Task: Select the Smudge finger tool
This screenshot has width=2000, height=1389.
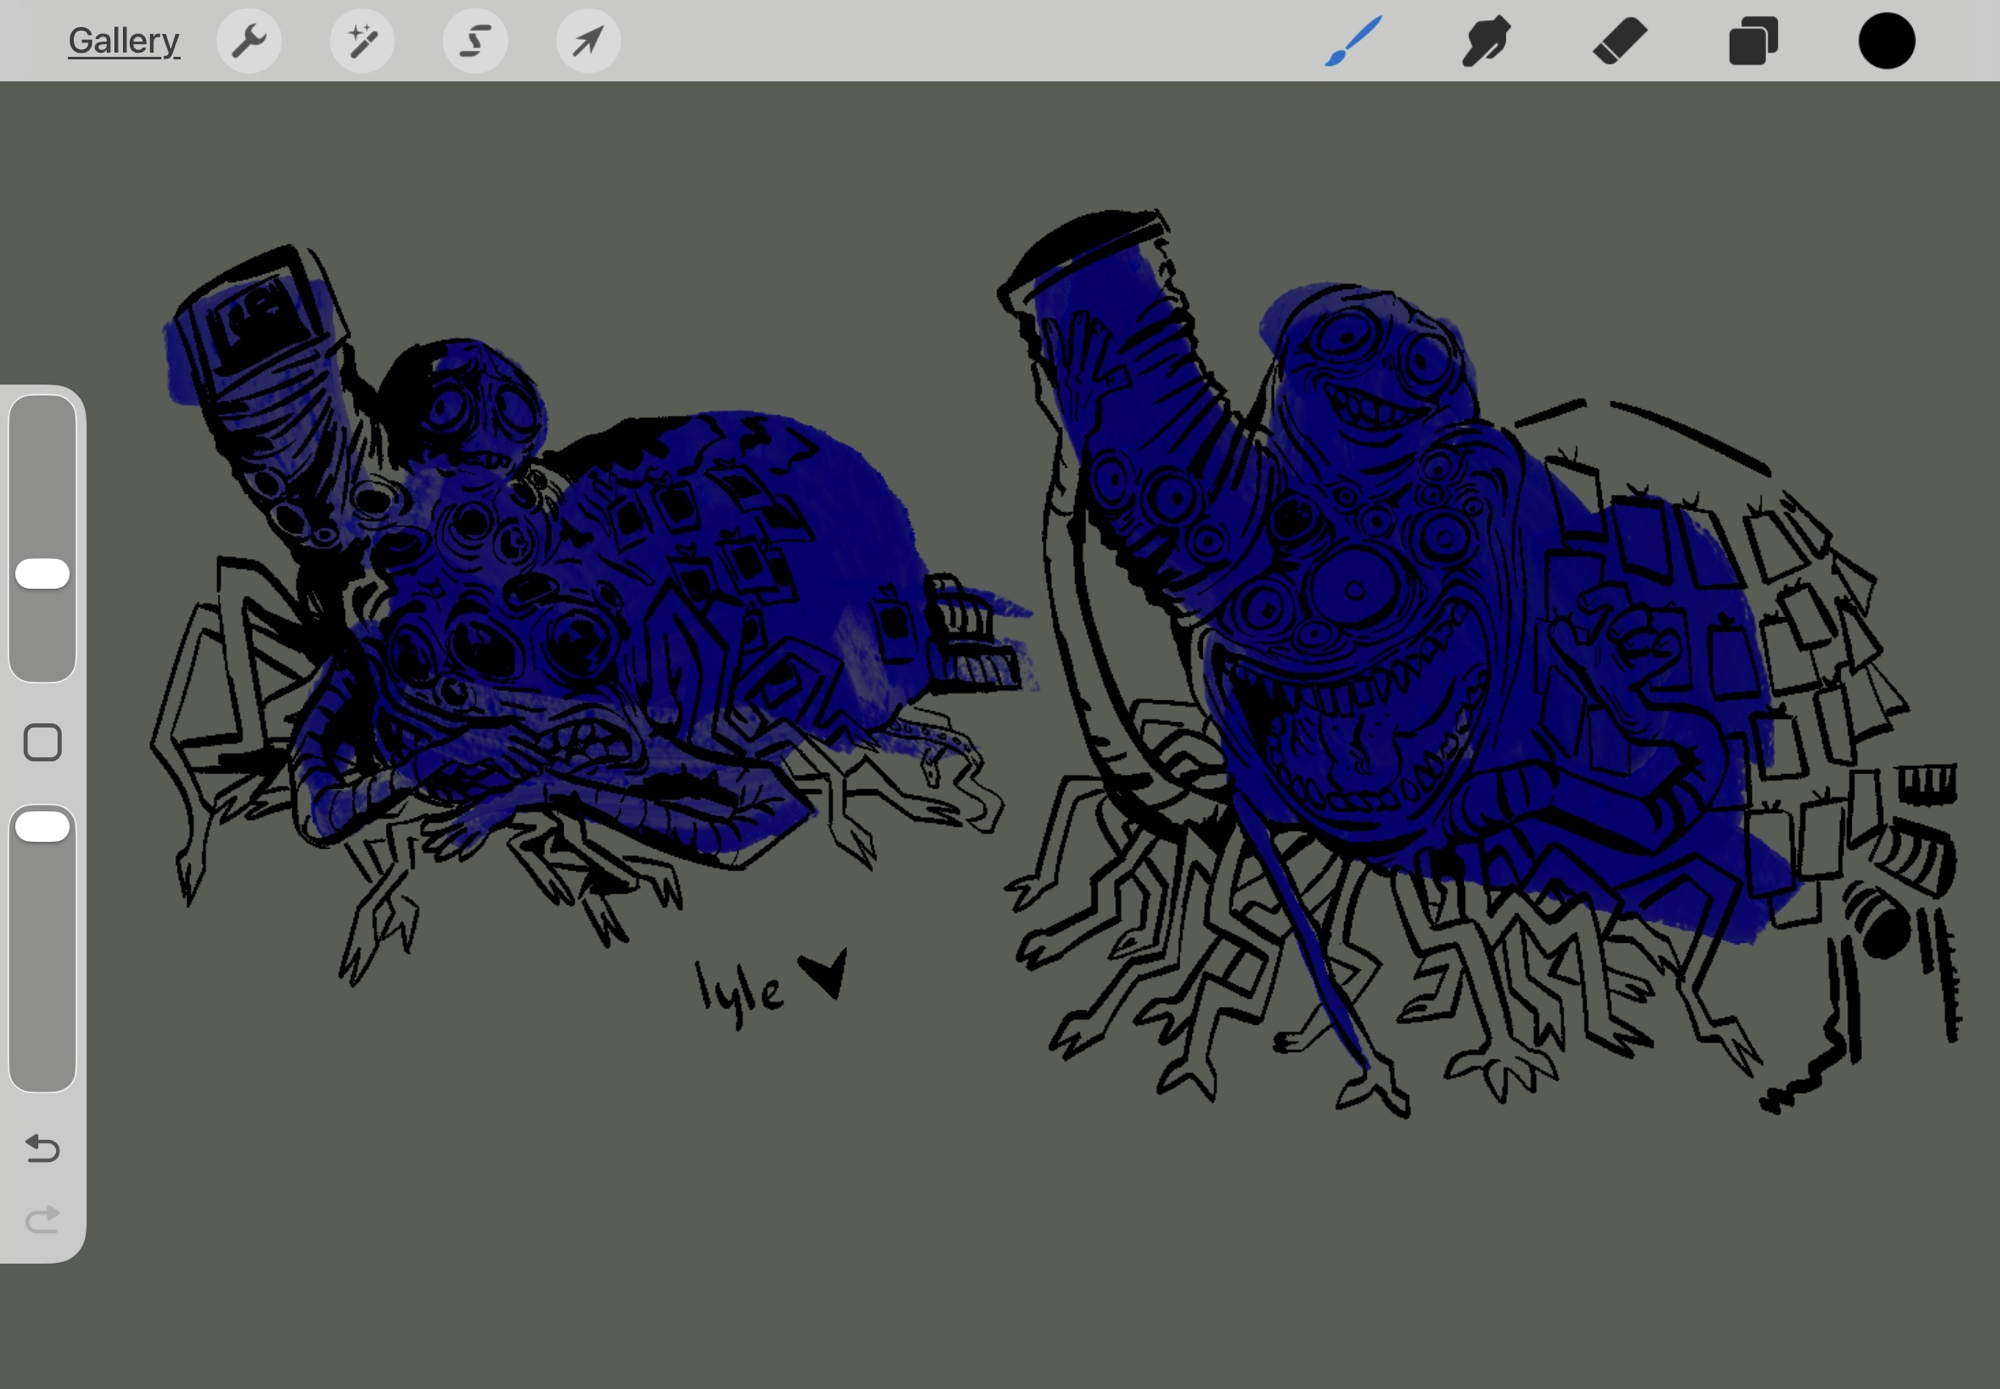Action: 1486,41
